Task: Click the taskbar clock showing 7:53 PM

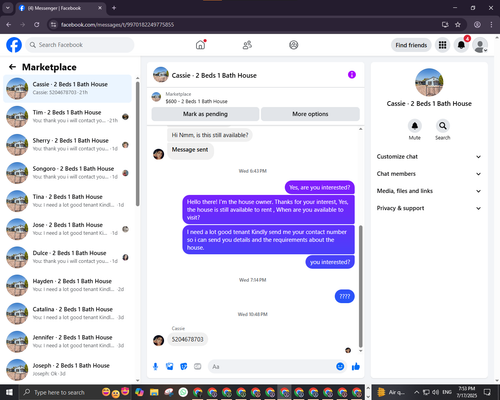Action: click(466, 392)
